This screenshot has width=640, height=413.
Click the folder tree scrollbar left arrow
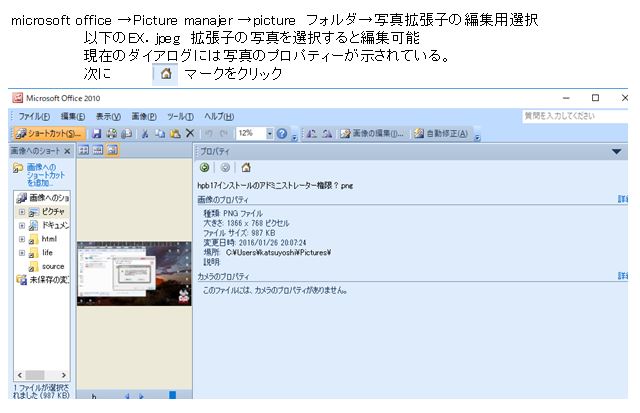20,375
